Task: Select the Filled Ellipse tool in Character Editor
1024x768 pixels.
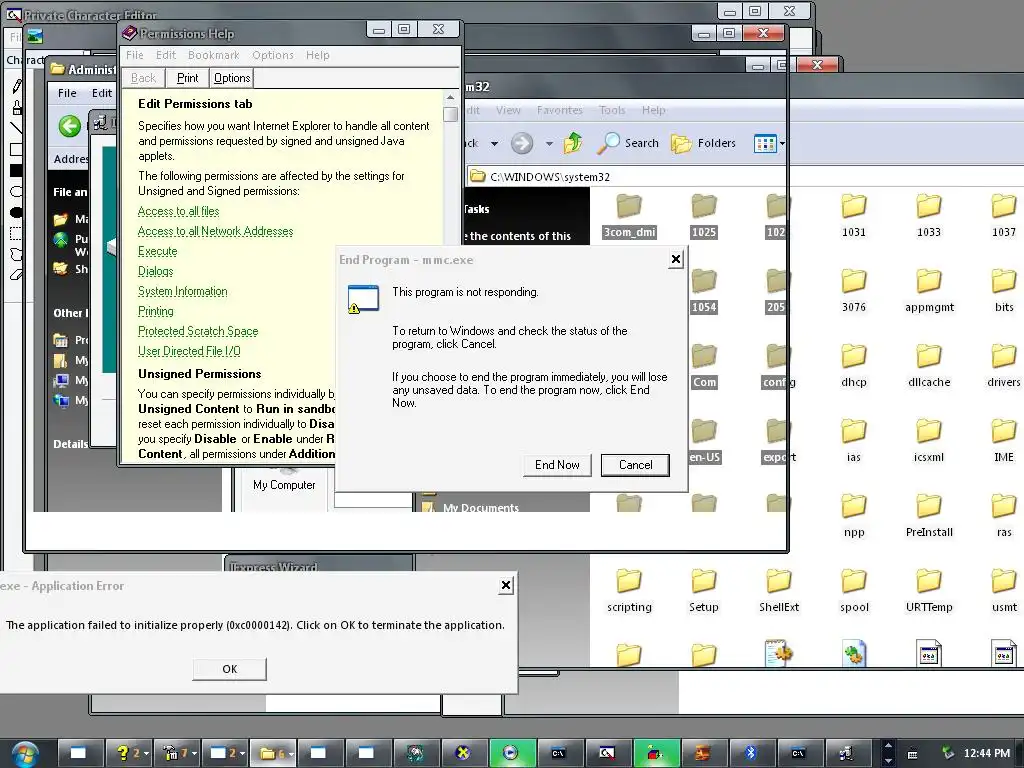Action: pyautogui.click(x=16, y=212)
